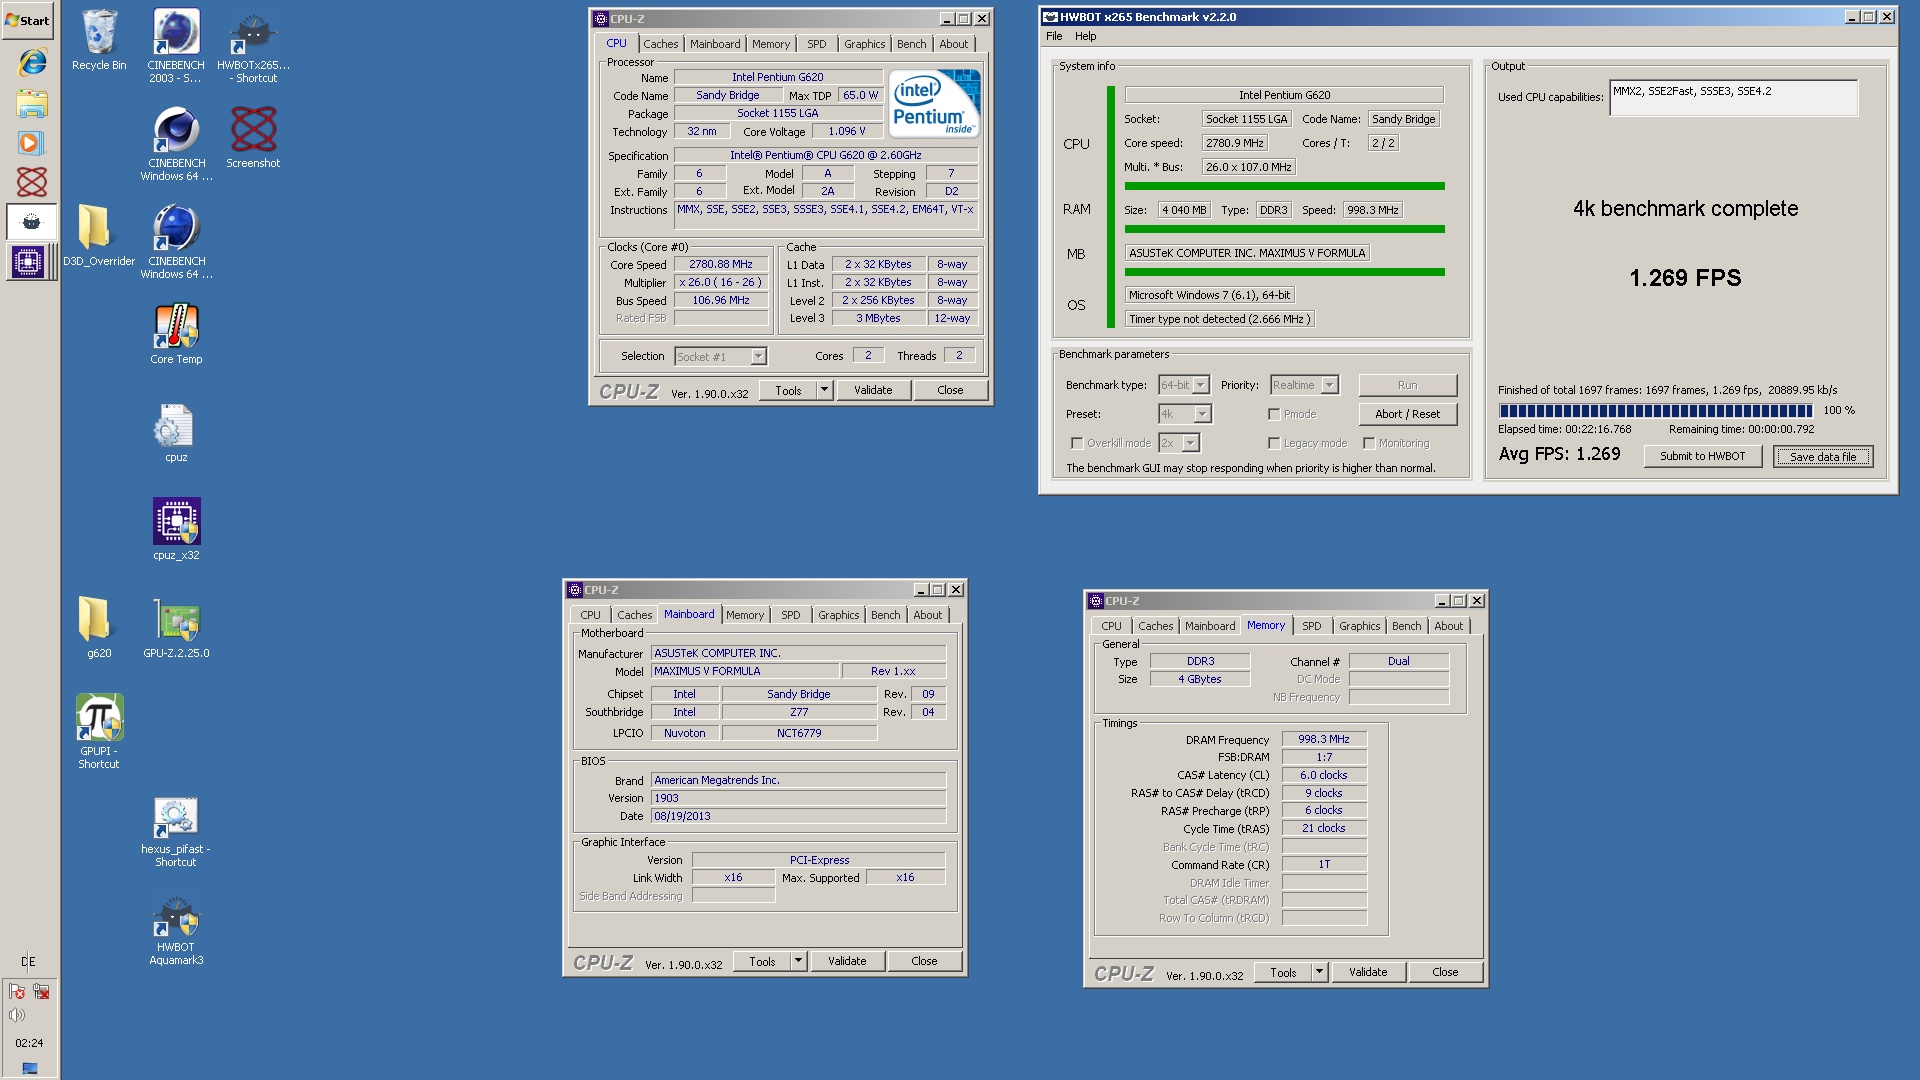Click BIOS Version 1903 field
This screenshot has height=1080, width=1920.
click(x=798, y=798)
